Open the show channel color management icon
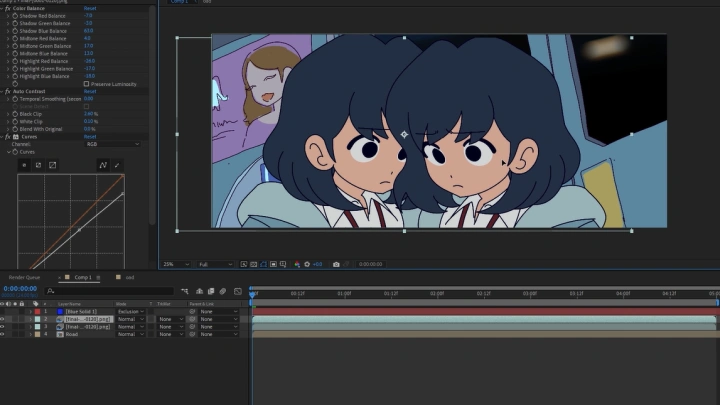The image size is (720, 405). (297, 264)
